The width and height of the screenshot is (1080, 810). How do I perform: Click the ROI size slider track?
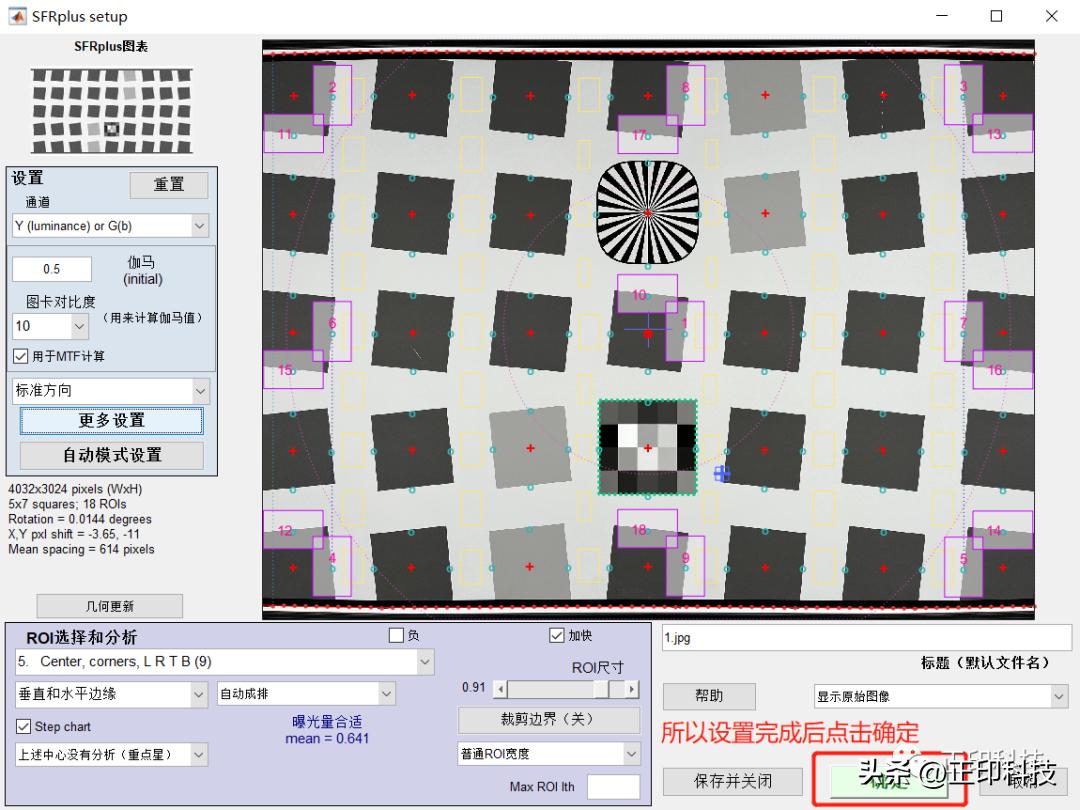[550, 689]
